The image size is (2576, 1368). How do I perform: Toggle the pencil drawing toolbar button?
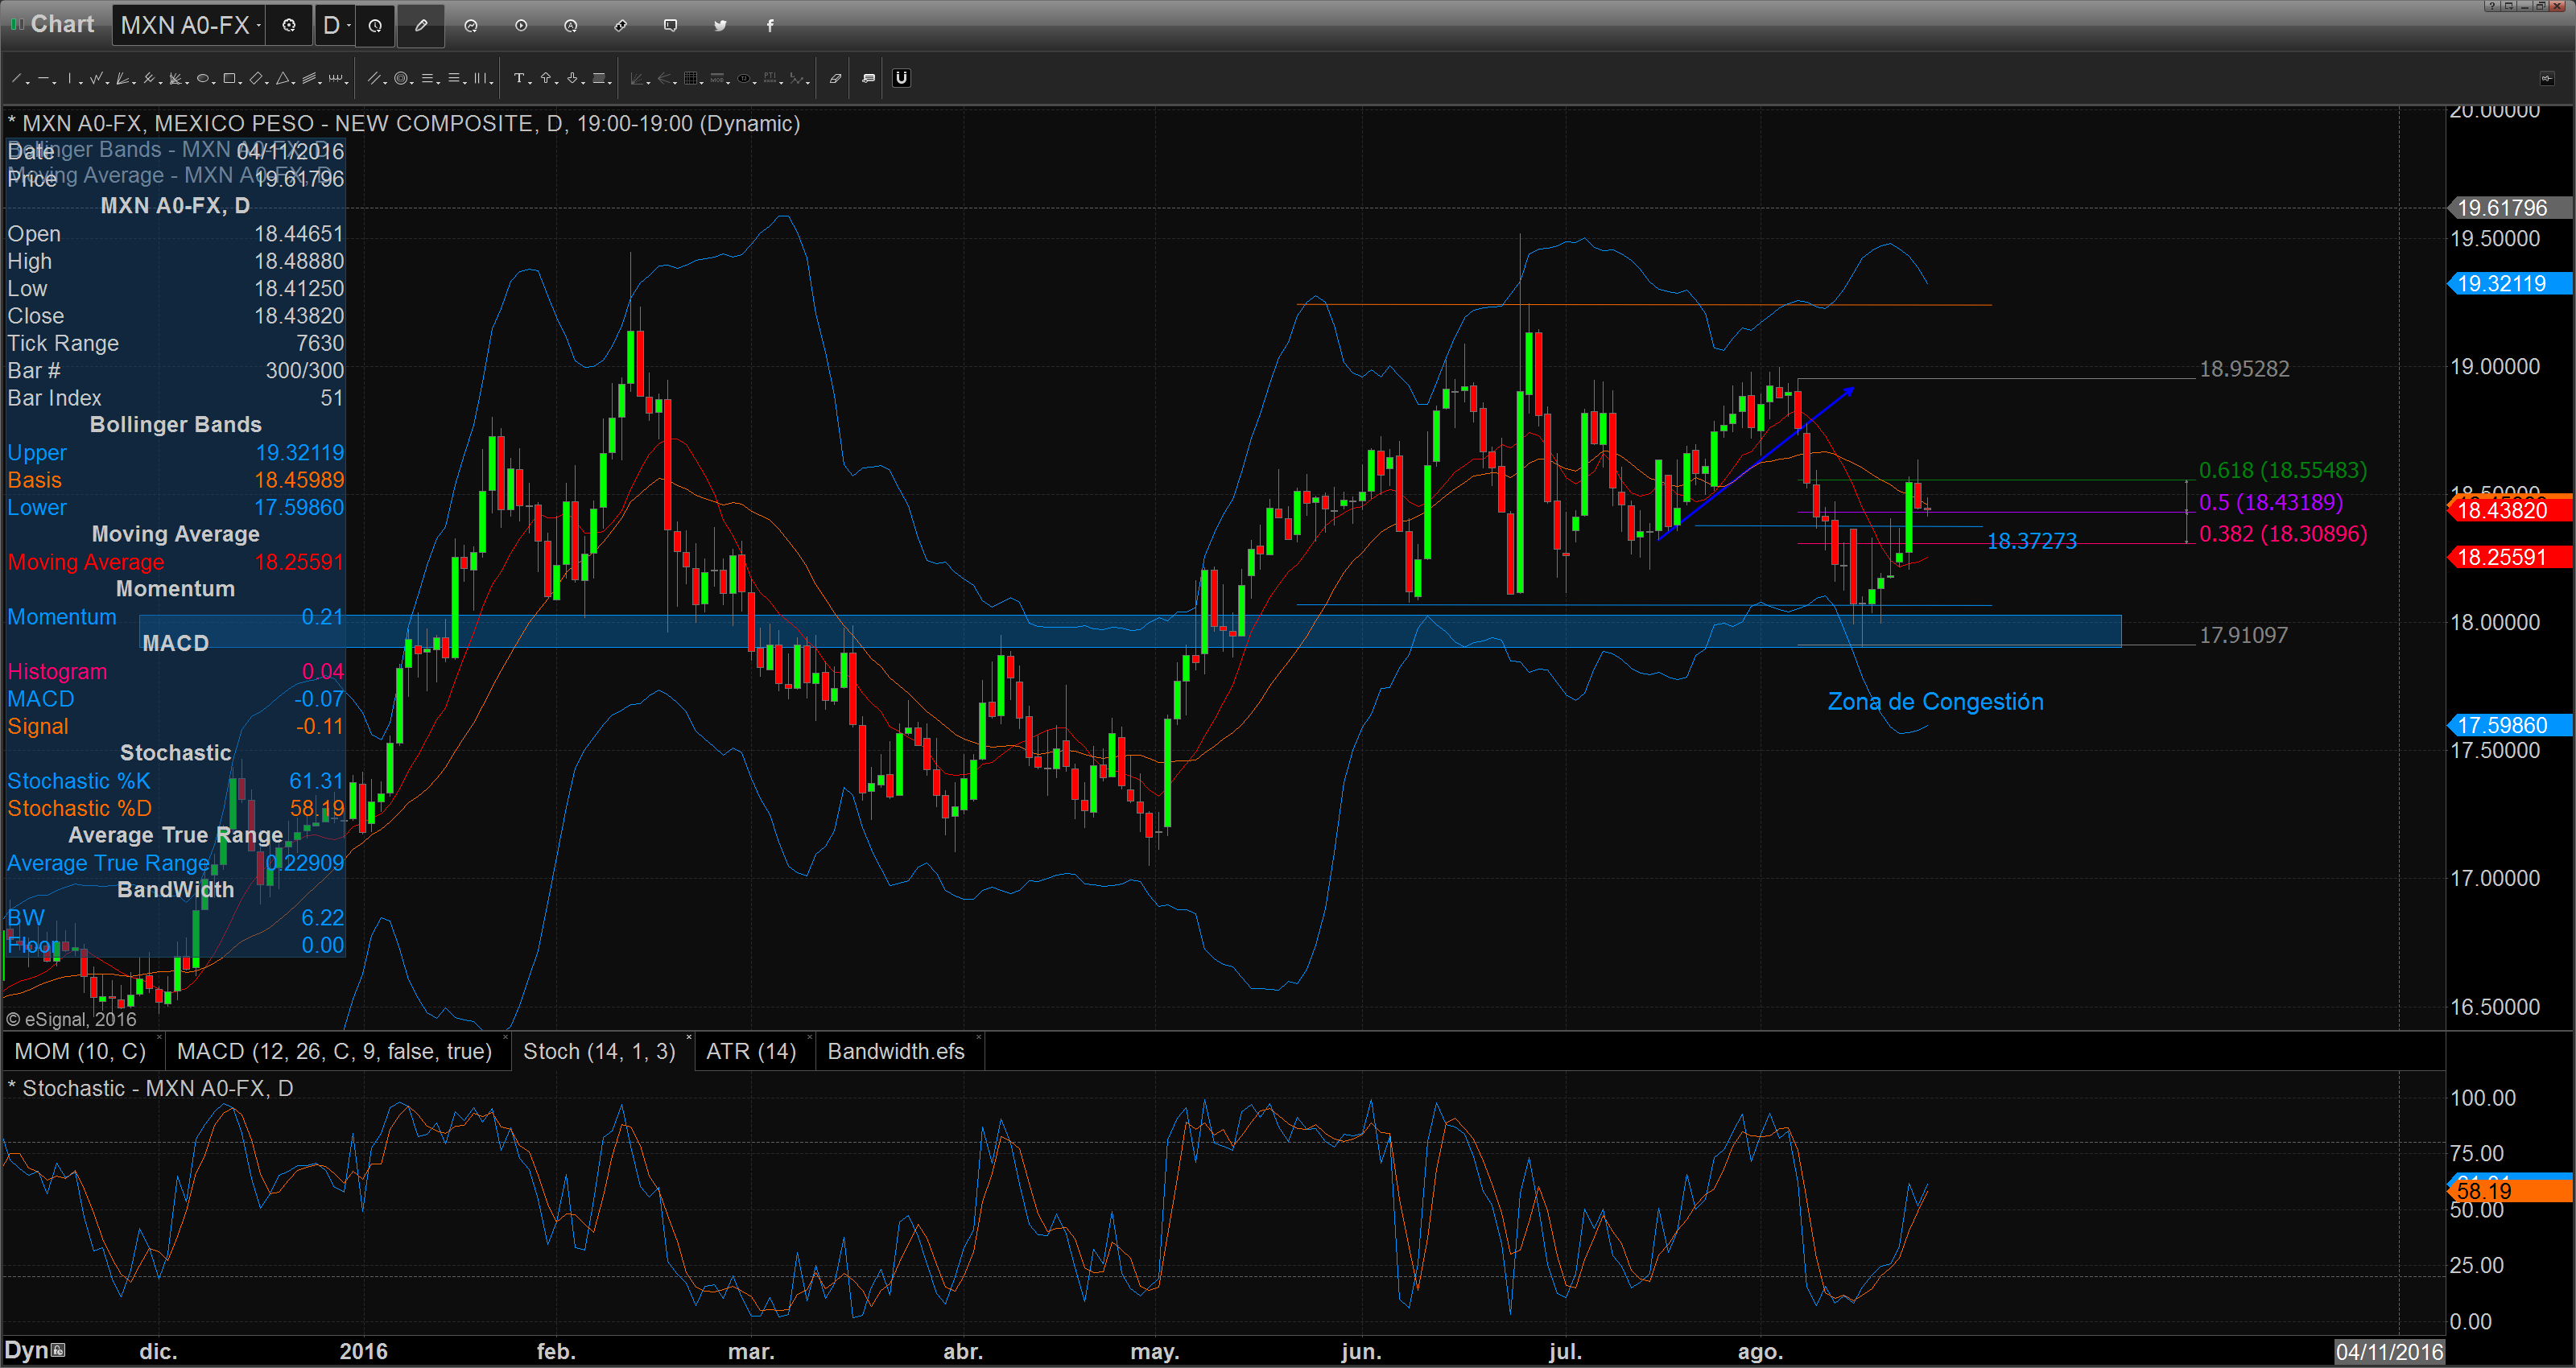point(421,25)
